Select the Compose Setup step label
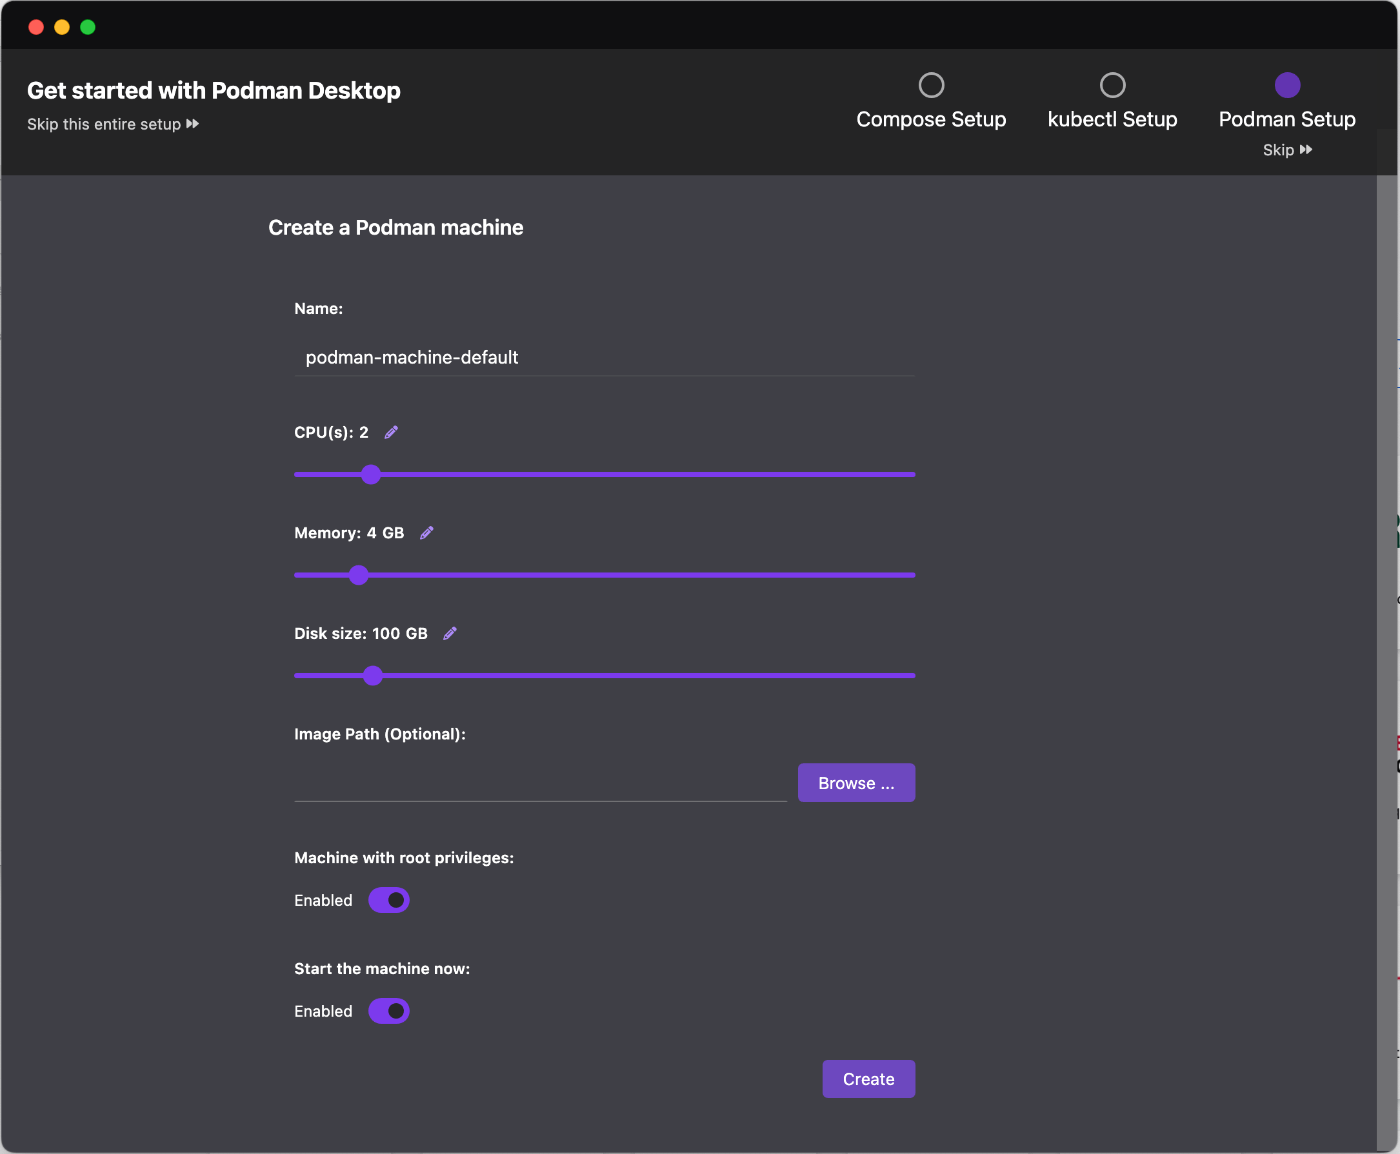 pos(931,120)
